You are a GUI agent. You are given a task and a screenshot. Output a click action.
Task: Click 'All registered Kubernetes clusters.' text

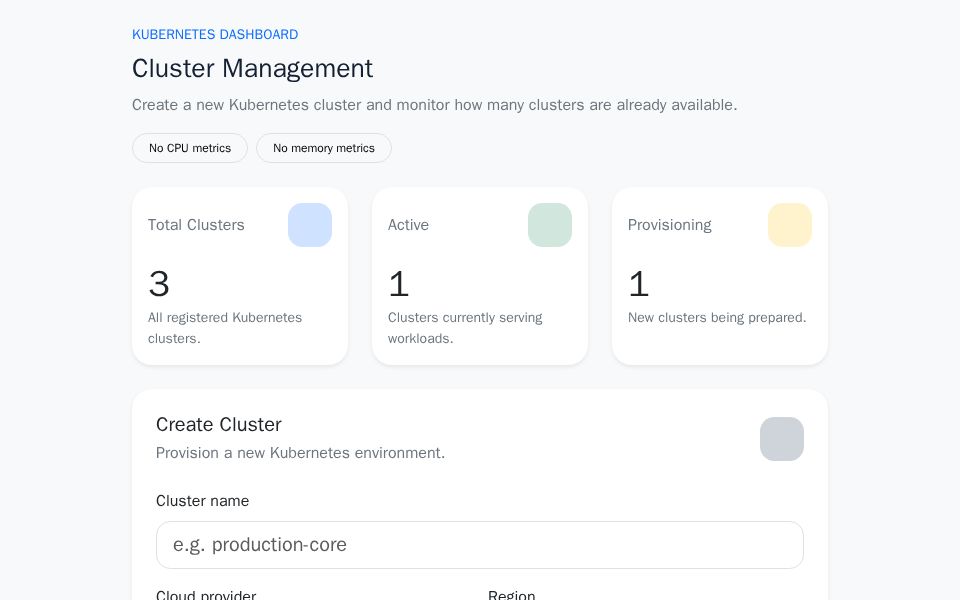coord(225,328)
